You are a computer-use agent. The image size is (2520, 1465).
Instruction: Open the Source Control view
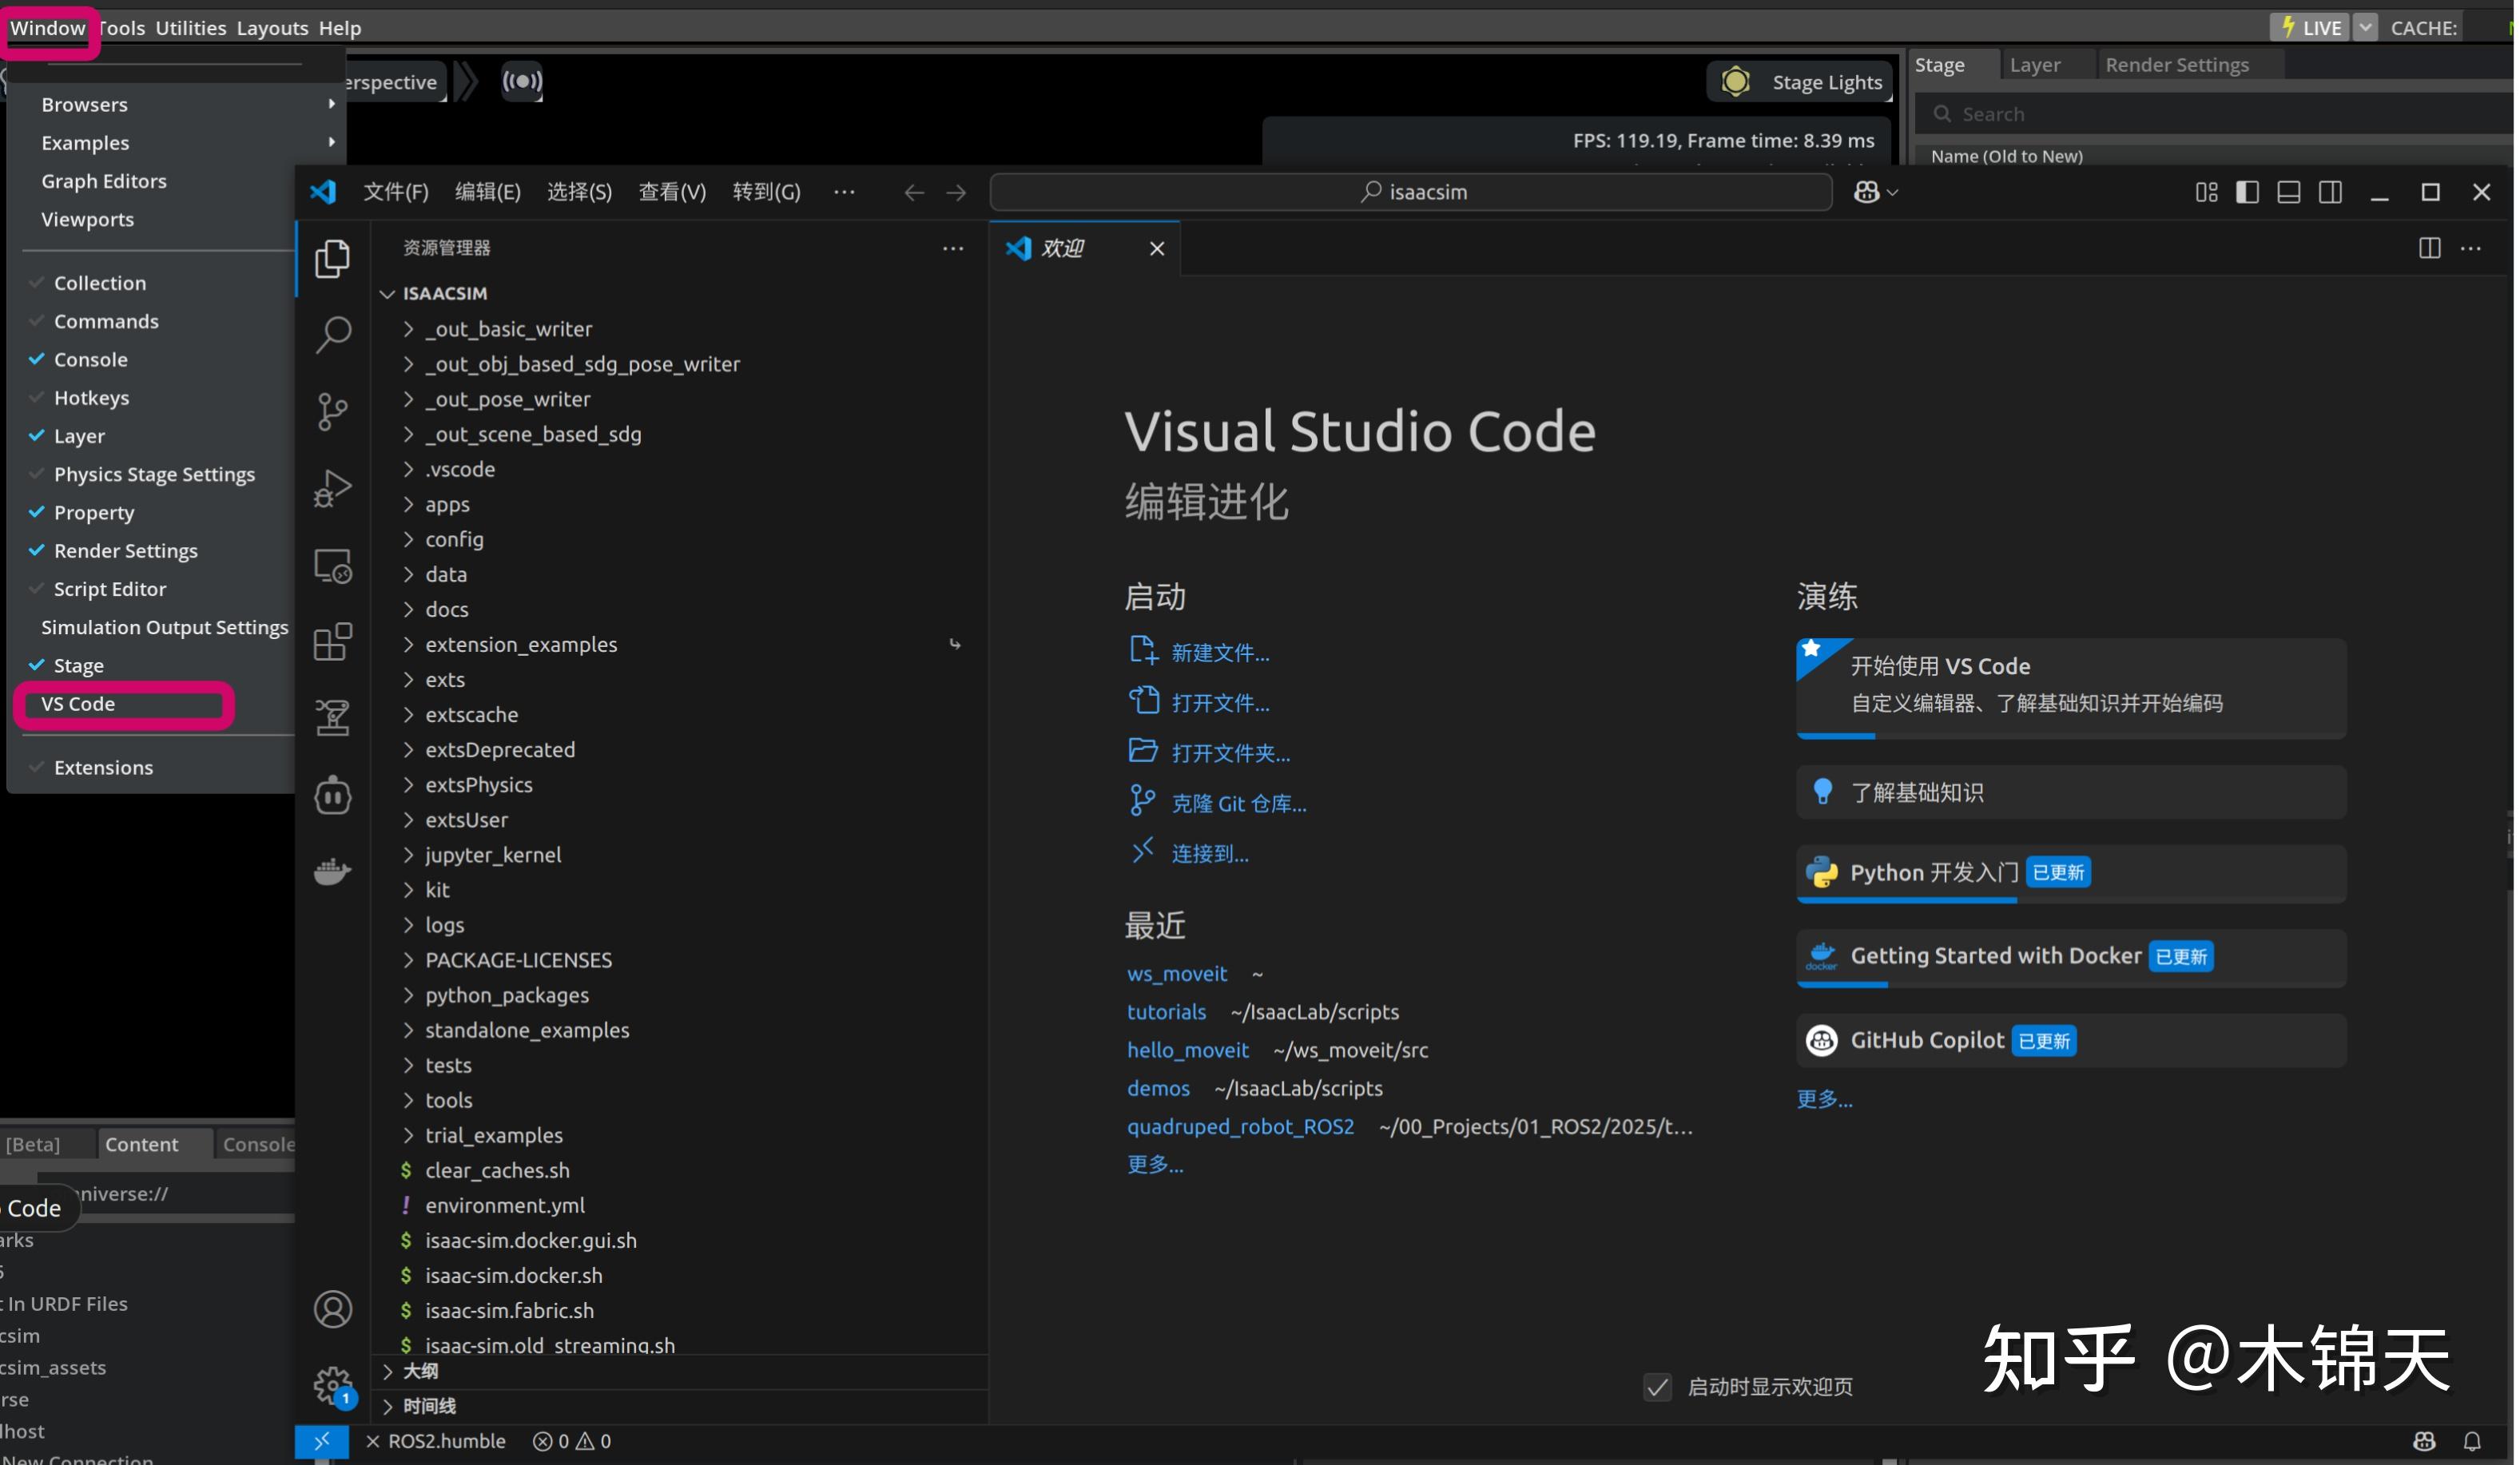tap(332, 410)
